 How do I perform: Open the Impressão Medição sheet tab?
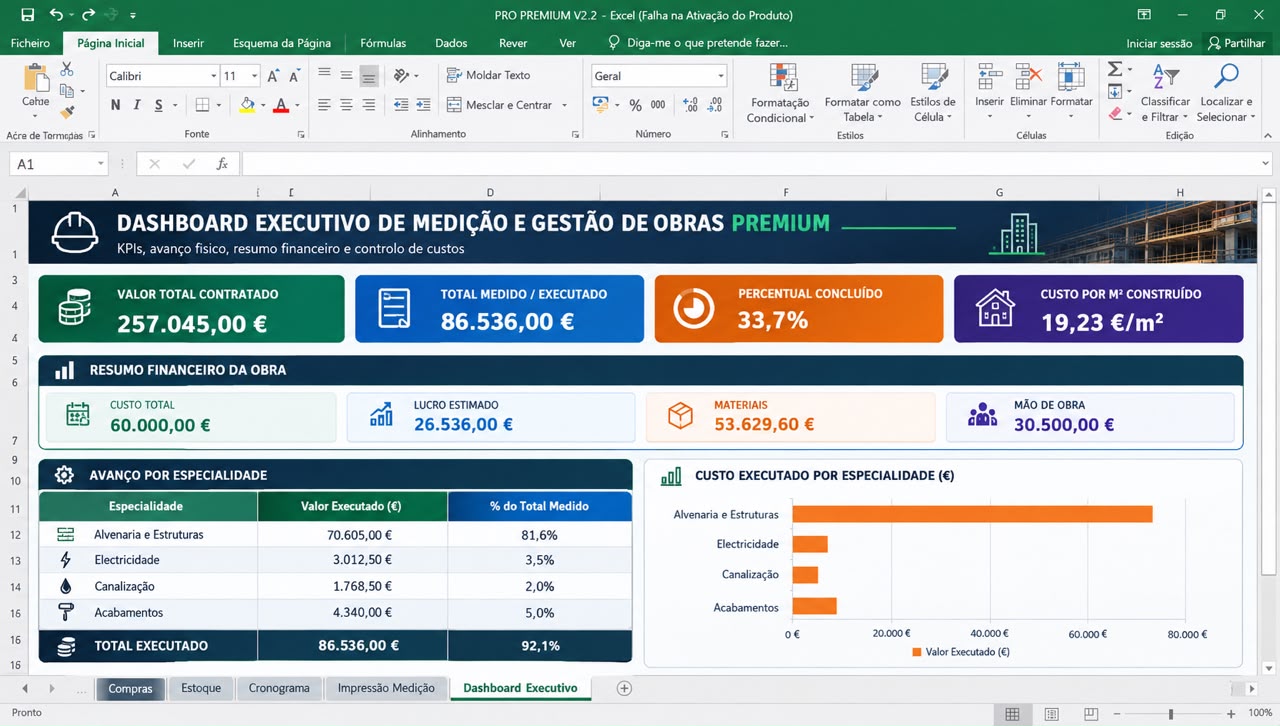[x=386, y=688]
